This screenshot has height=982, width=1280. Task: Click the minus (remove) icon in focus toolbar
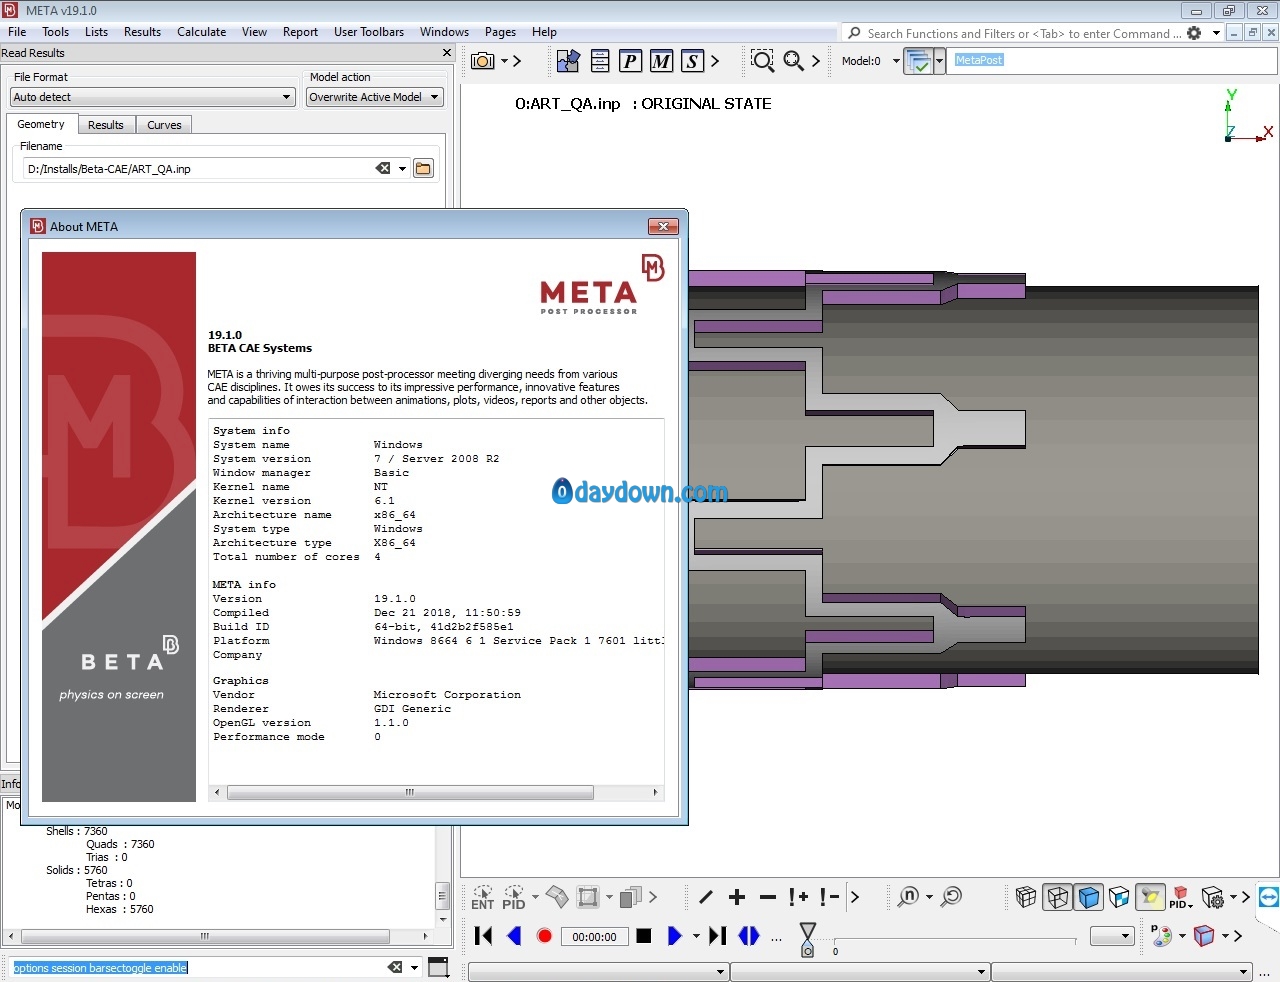coord(768,897)
